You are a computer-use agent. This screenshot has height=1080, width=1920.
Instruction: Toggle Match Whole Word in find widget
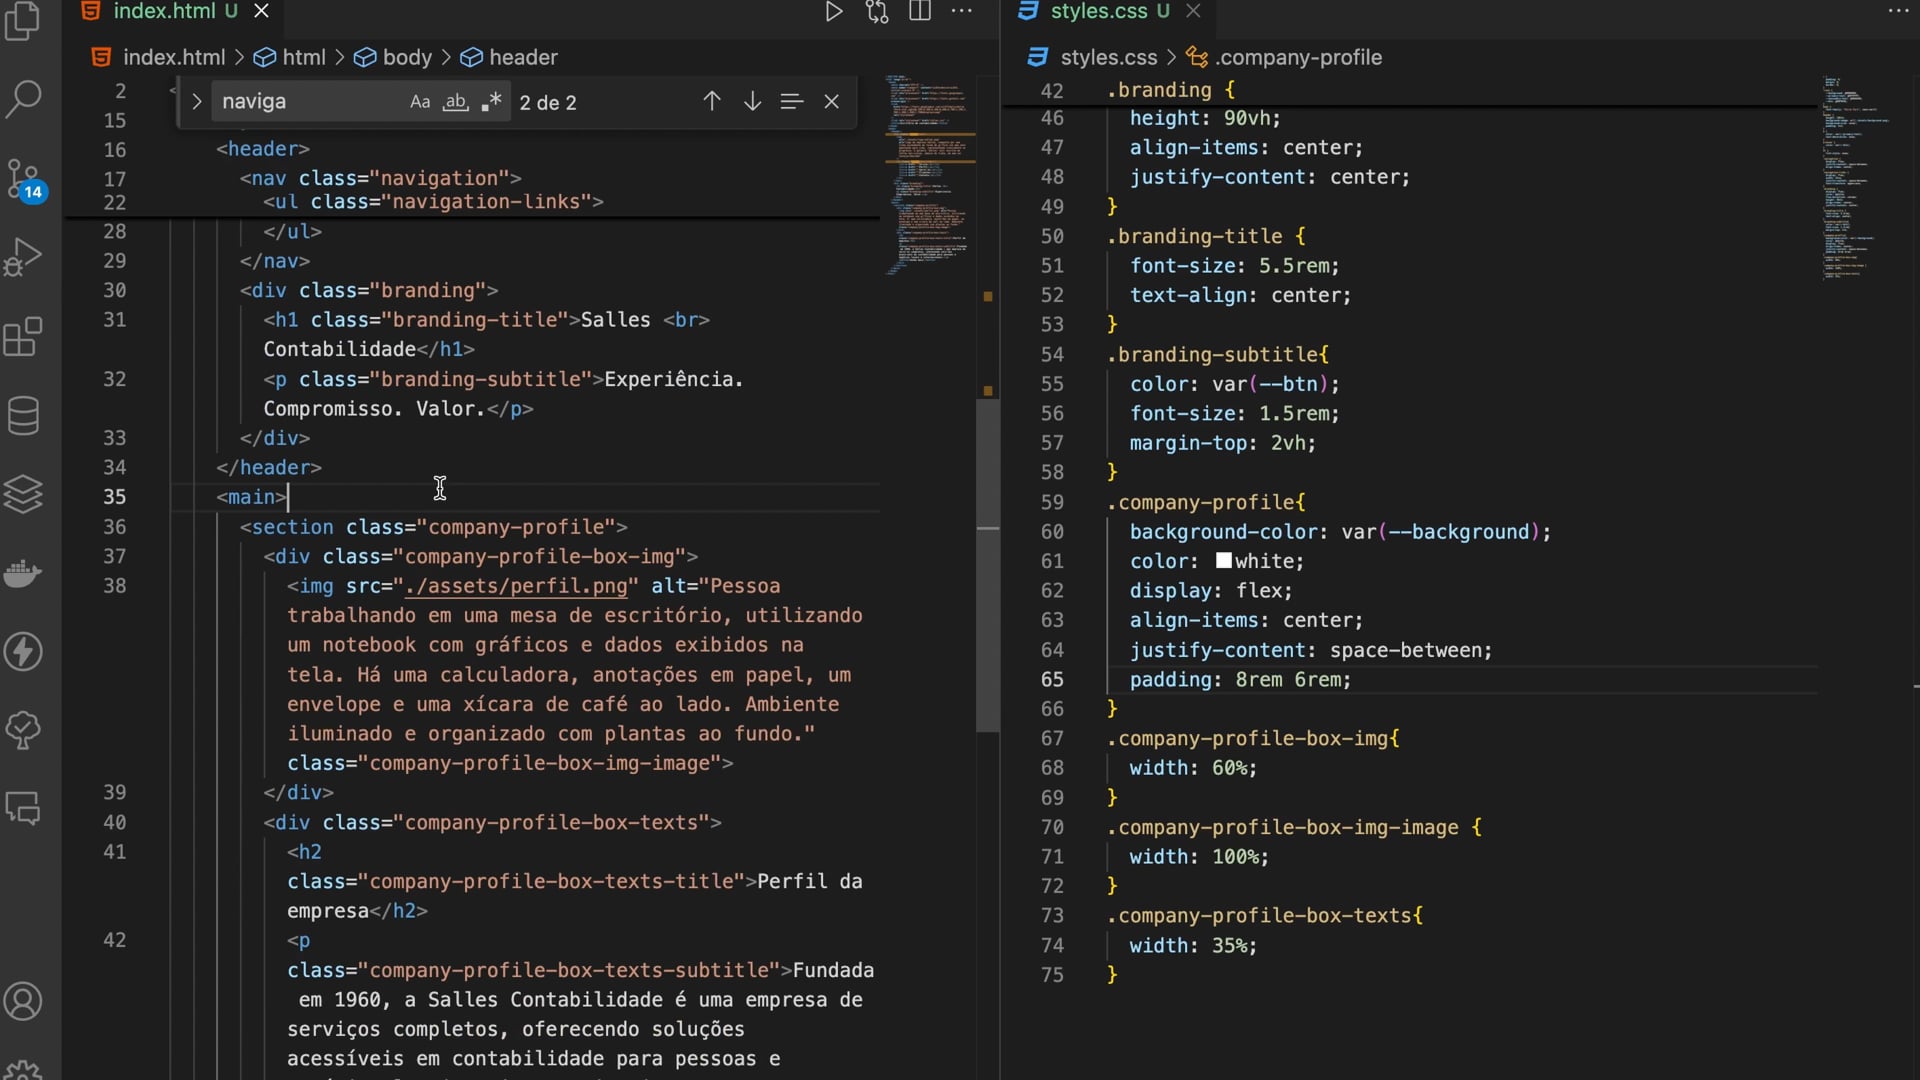click(456, 102)
